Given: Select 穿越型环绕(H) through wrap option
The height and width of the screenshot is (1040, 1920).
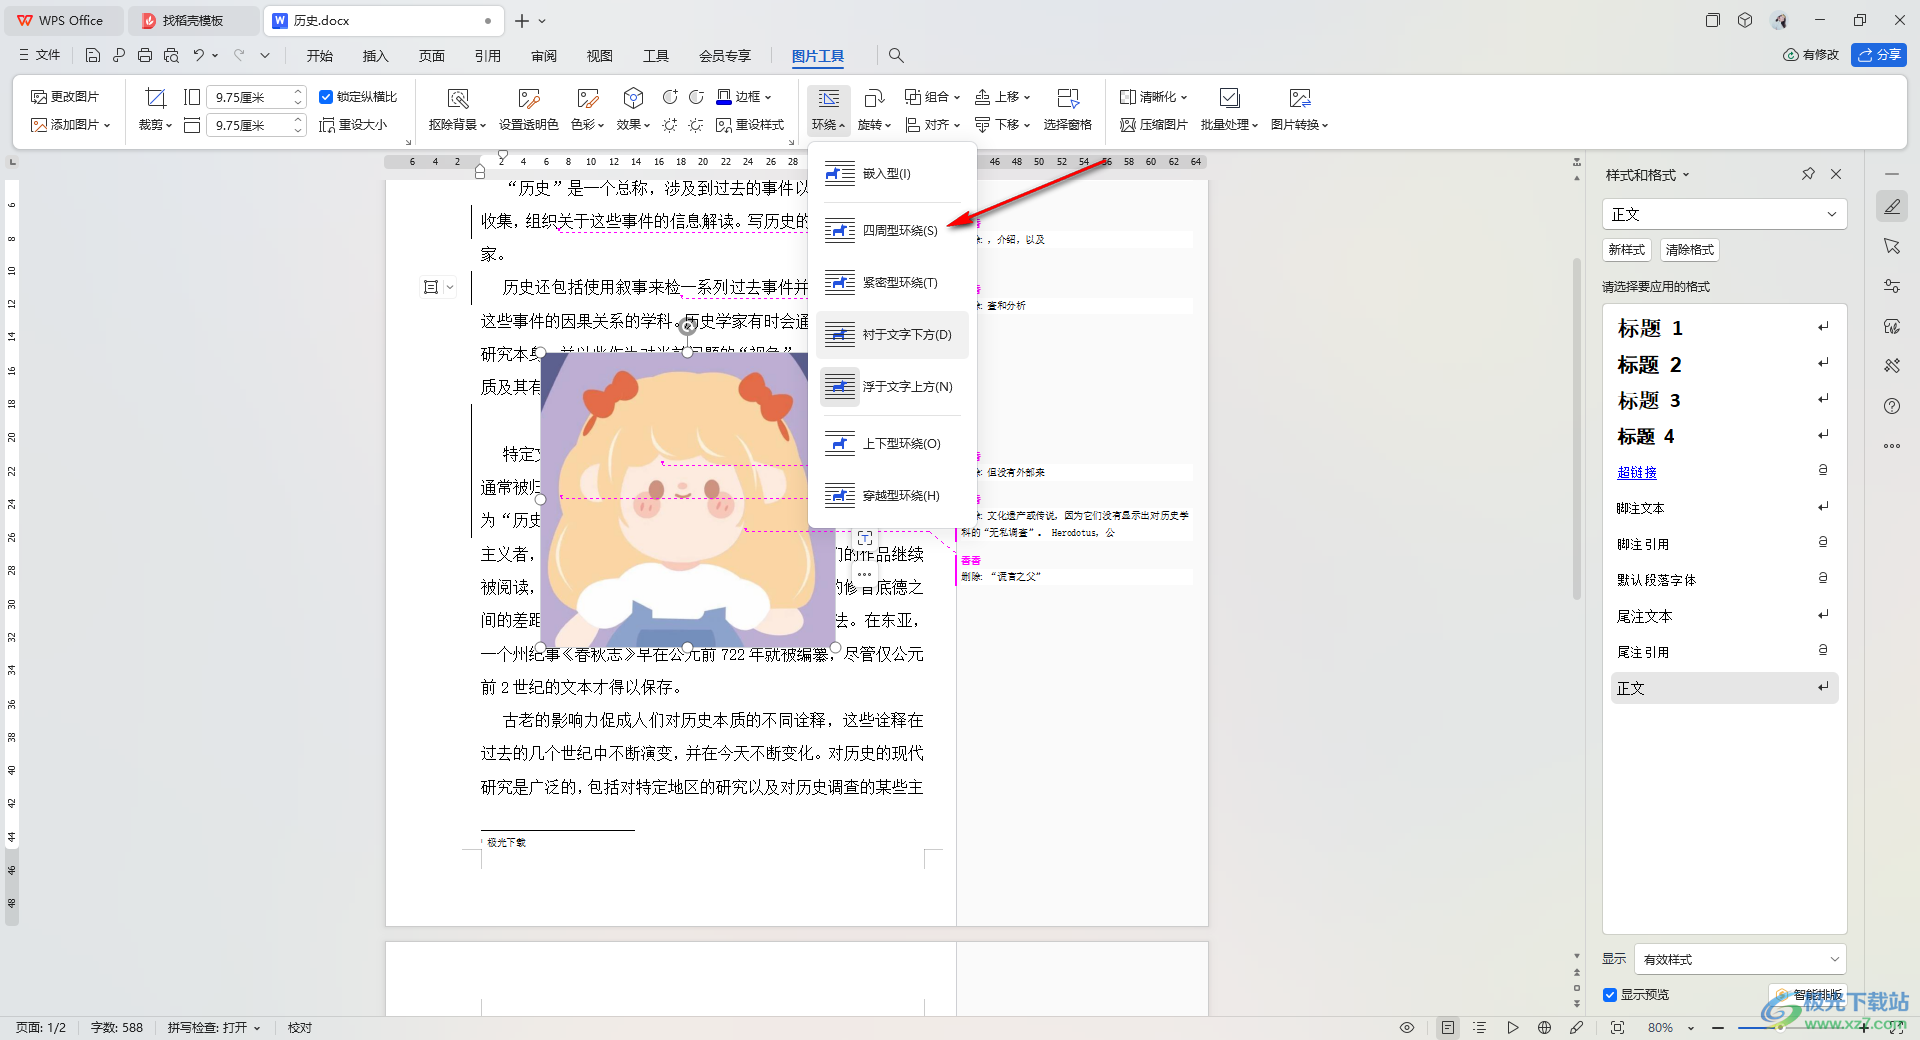Looking at the screenshot, I should click(892, 496).
